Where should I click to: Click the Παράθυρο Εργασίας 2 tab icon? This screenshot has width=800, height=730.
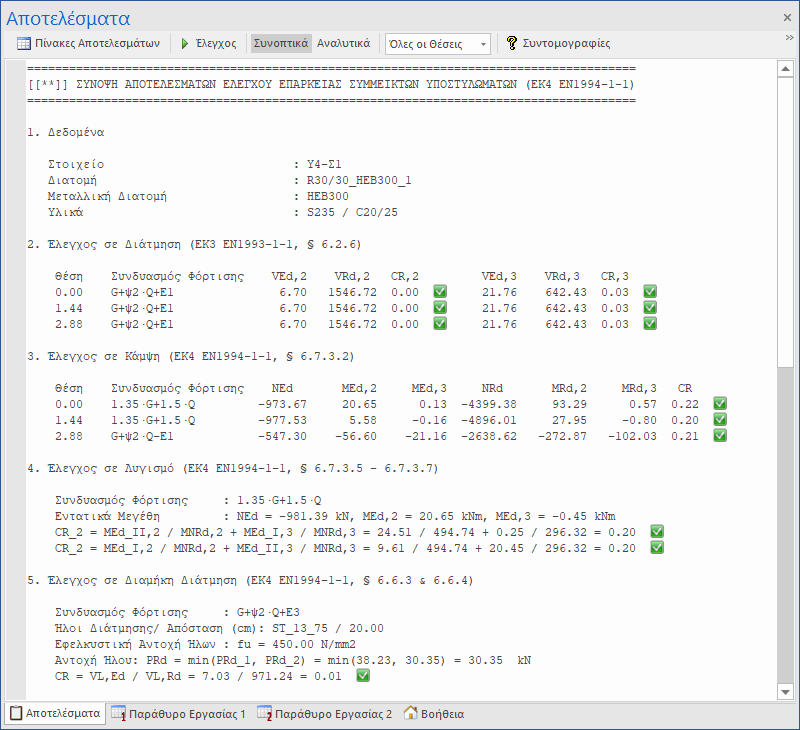pyautogui.click(x=265, y=714)
